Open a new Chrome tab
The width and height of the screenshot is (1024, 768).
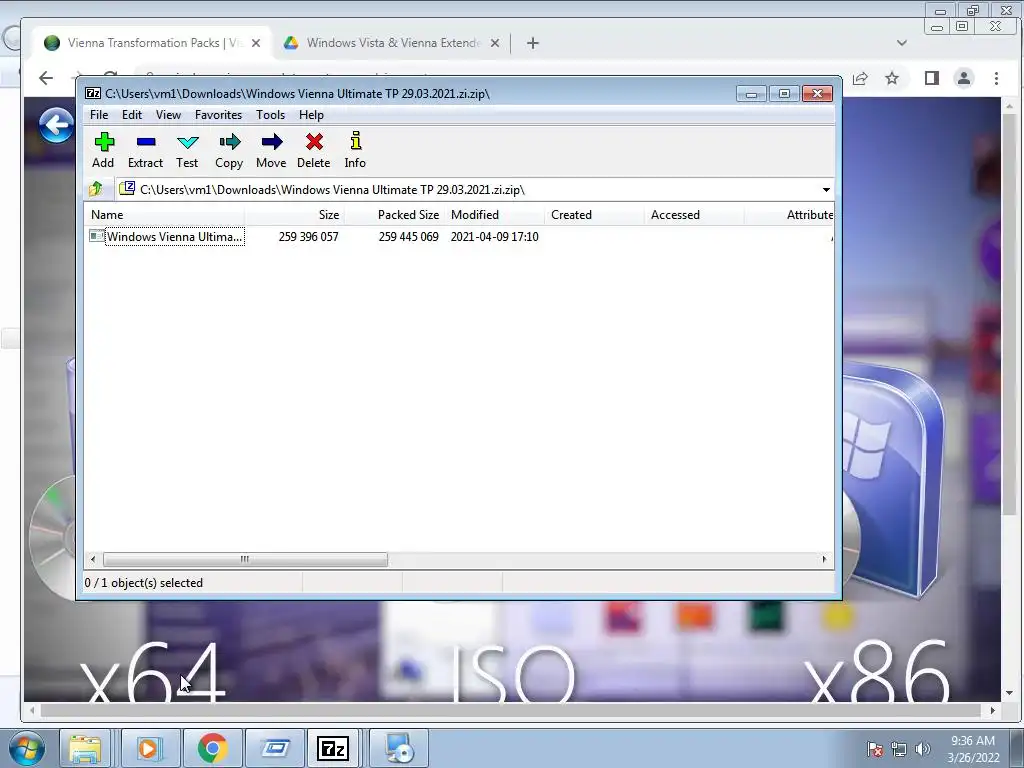pos(533,43)
